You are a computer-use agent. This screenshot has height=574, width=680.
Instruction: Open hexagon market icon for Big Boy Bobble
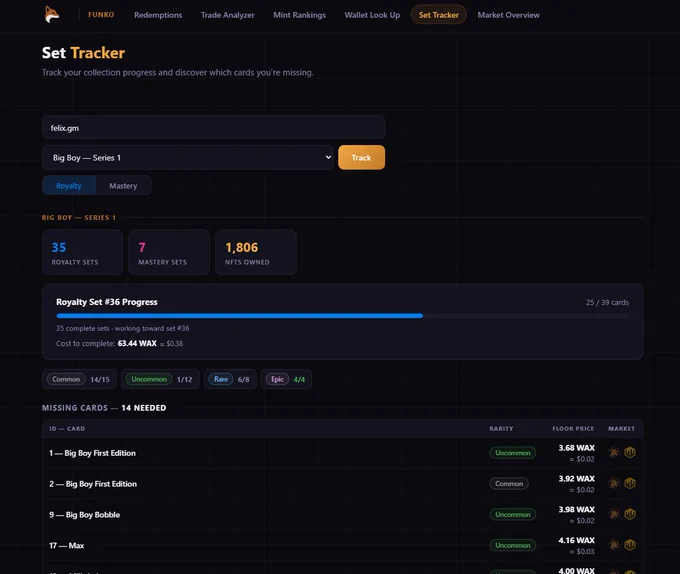[x=630, y=514]
